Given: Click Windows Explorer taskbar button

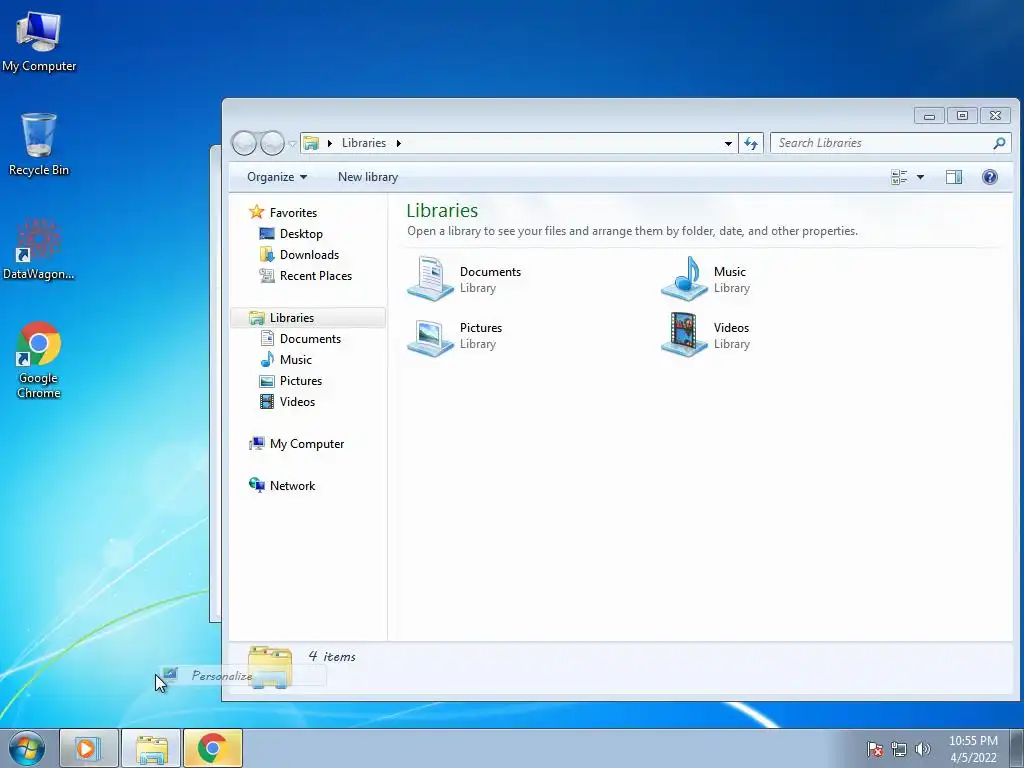Looking at the screenshot, I should (152, 748).
